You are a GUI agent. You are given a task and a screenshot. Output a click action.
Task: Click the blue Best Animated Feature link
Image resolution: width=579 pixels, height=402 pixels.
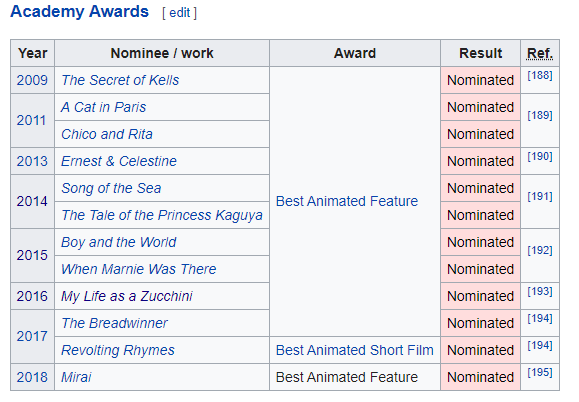tap(347, 201)
